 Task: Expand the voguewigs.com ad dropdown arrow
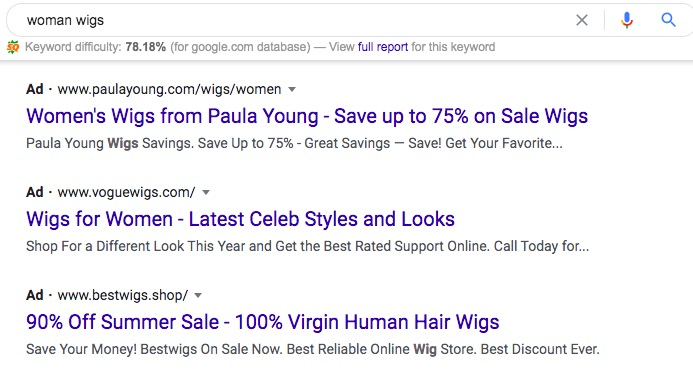coord(206,193)
